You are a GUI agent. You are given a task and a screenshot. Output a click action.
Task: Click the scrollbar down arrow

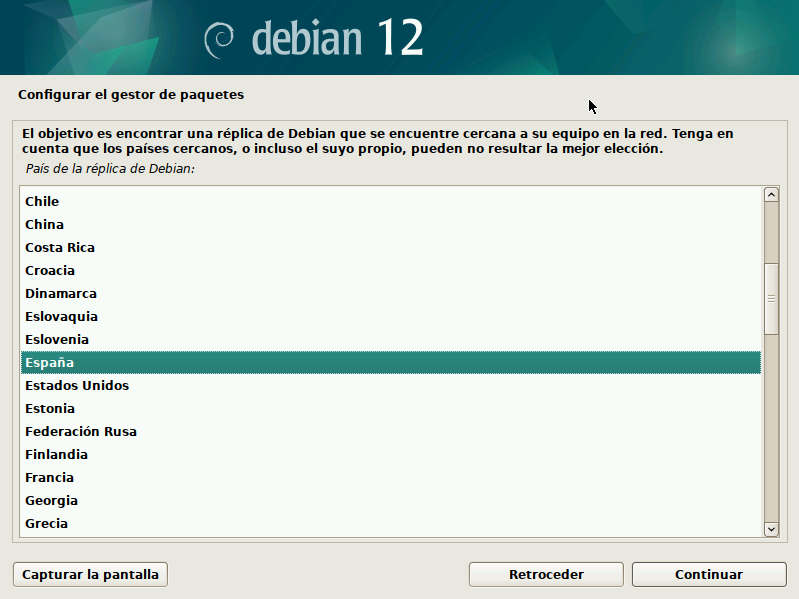pos(771,528)
